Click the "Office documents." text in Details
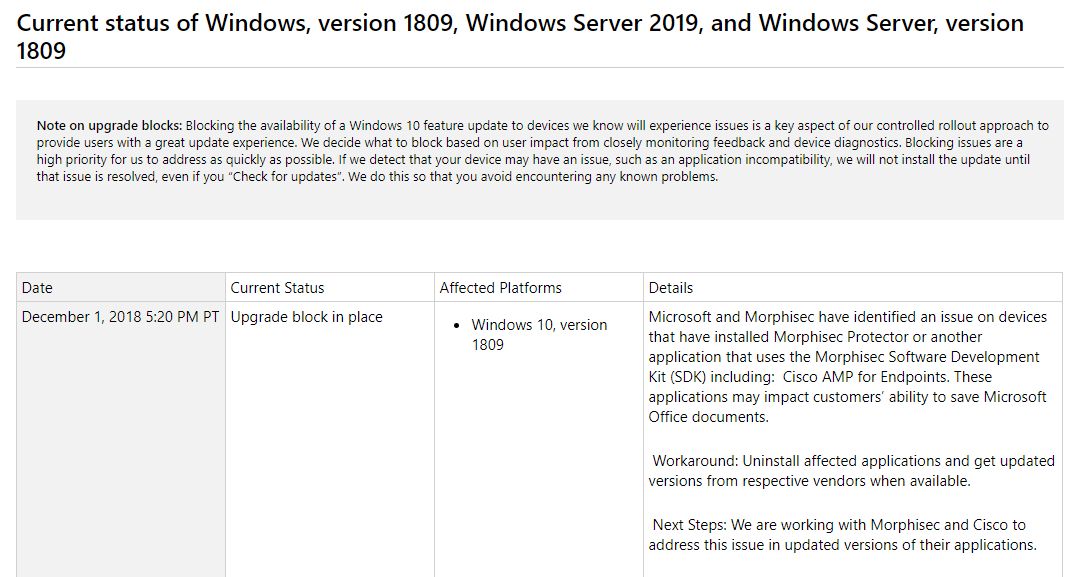The width and height of the screenshot is (1079, 577). (x=708, y=417)
